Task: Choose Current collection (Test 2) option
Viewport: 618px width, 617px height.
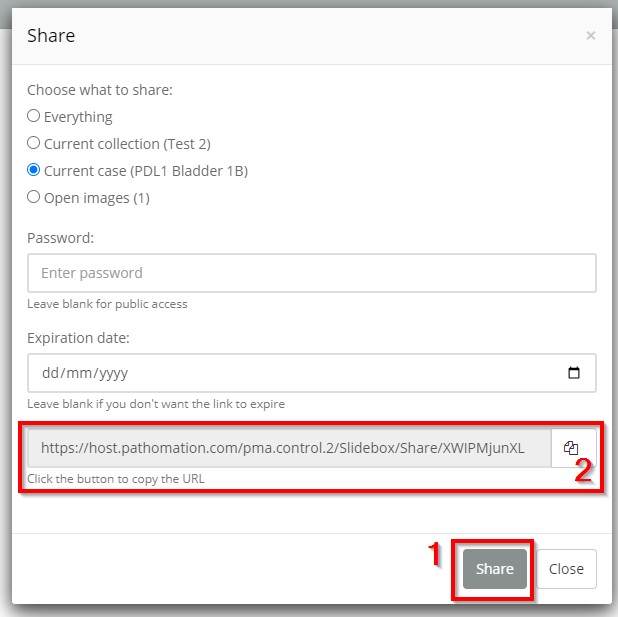Action: click(34, 143)
